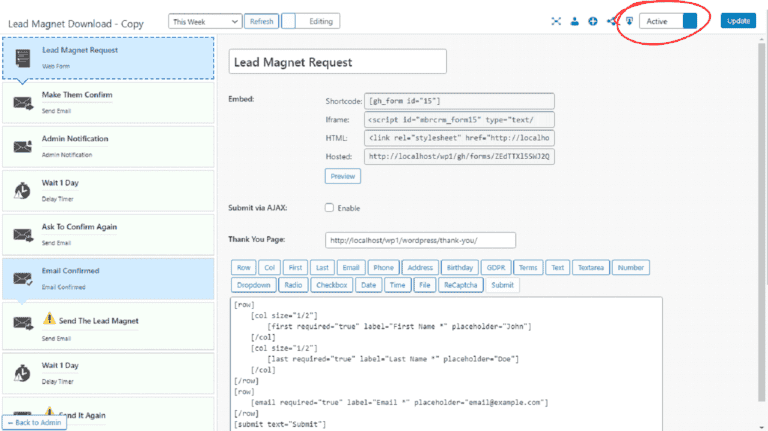Select the Lead Magnet Request step
The image size is (768, 431).
point(108,58)
